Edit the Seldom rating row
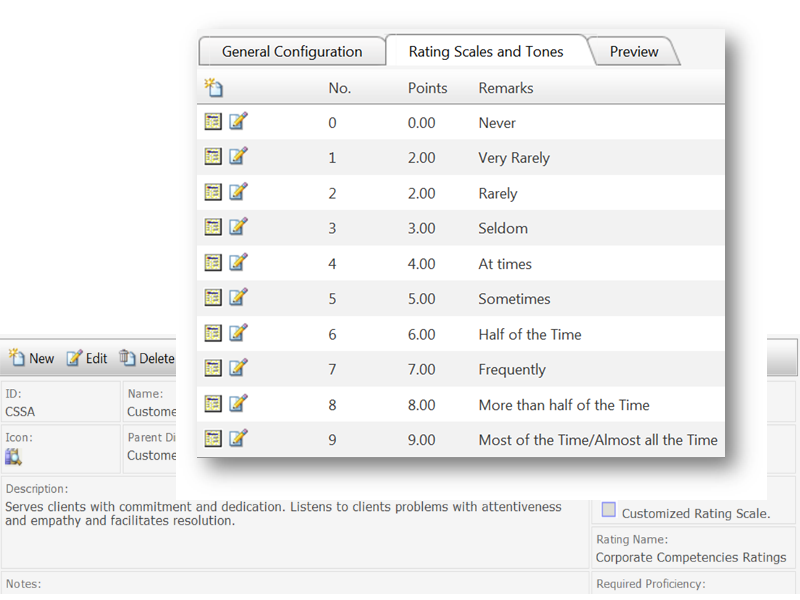This screenshot has width=800, height=600. (x=238, y=227)
